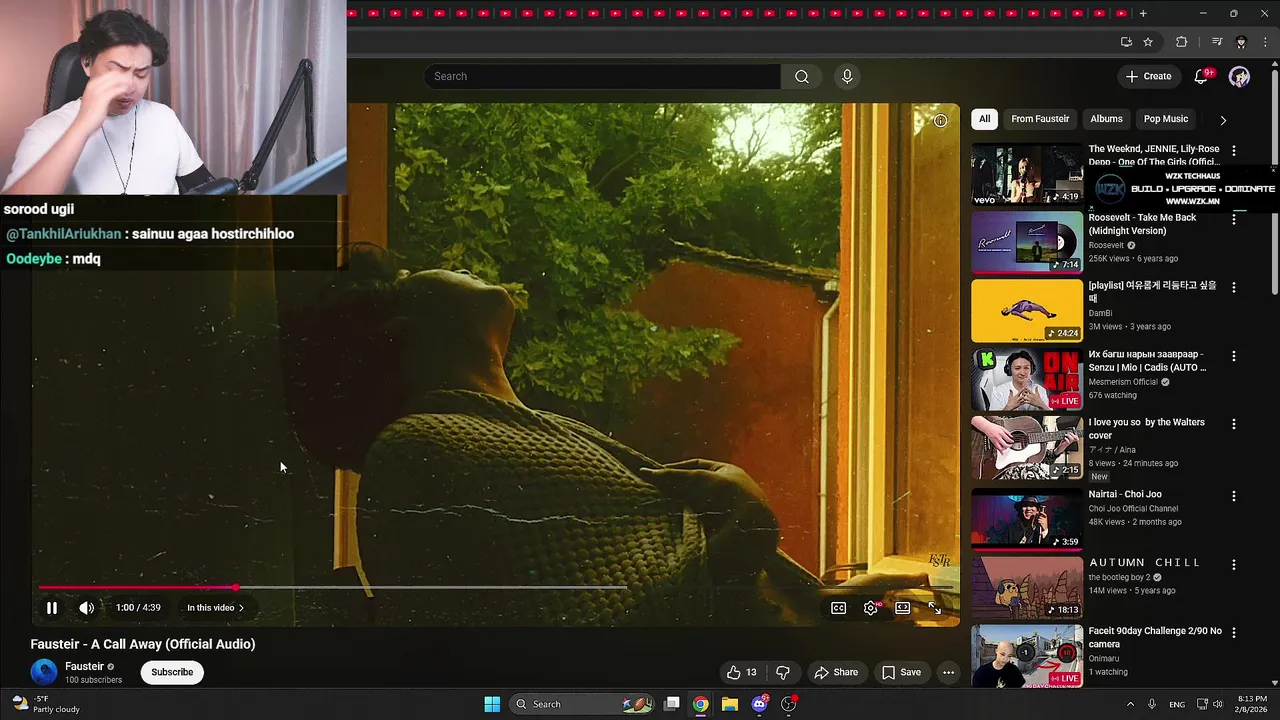Search with your voice microphone
1280x720 pixels.
[847, 76]
